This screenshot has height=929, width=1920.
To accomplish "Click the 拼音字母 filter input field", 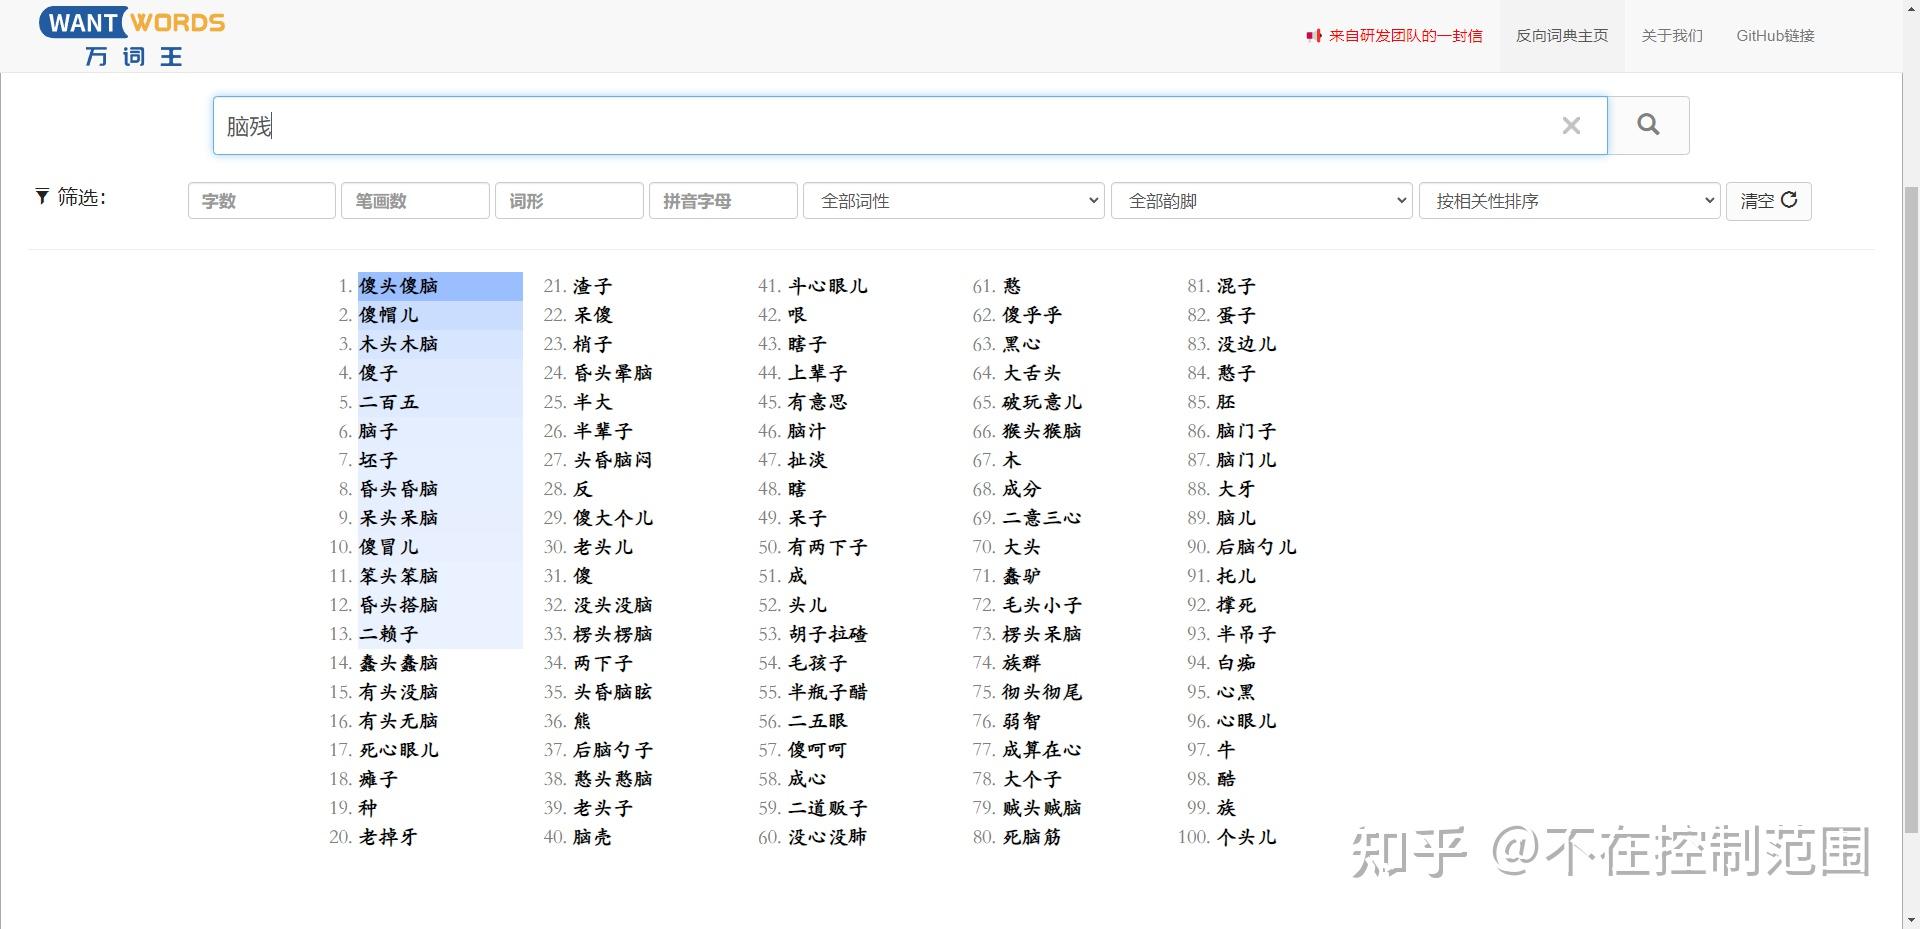I will [x=722, y=200].
